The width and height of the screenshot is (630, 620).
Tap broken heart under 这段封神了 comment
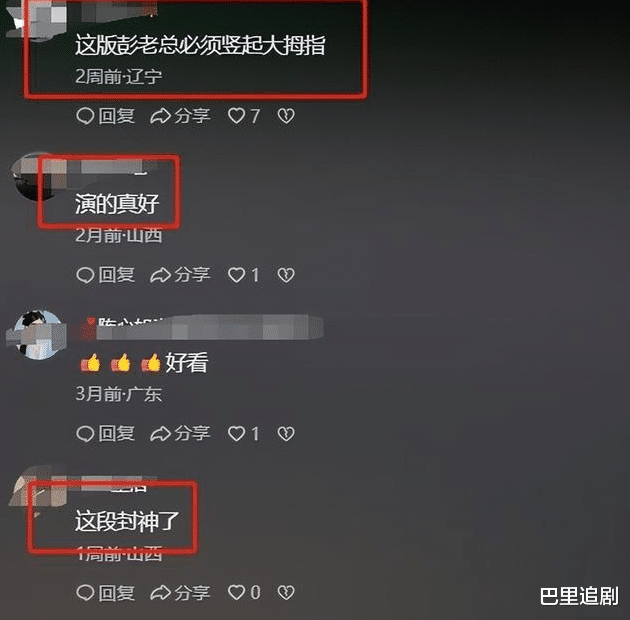(286, 593)
